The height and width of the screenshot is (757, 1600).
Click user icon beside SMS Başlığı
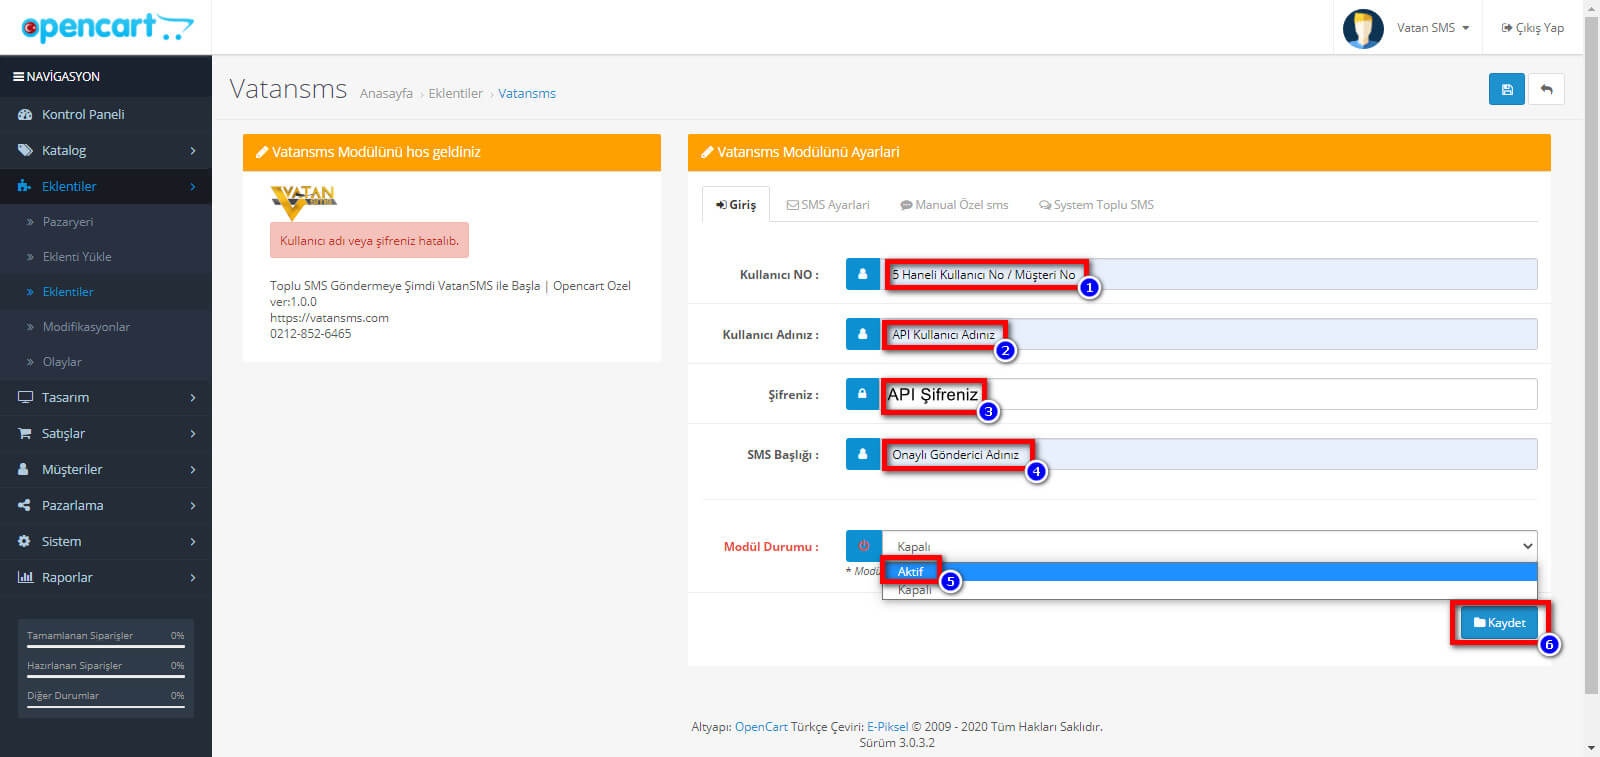(x=863, y=454)
